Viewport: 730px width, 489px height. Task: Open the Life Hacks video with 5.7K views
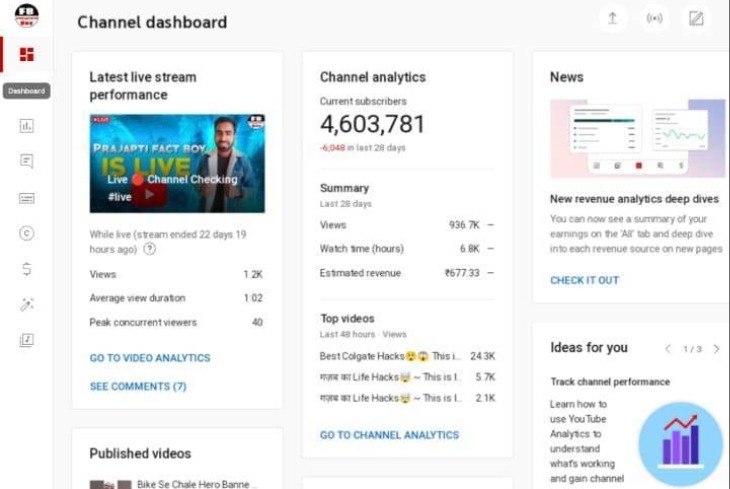tap(407, 377)
